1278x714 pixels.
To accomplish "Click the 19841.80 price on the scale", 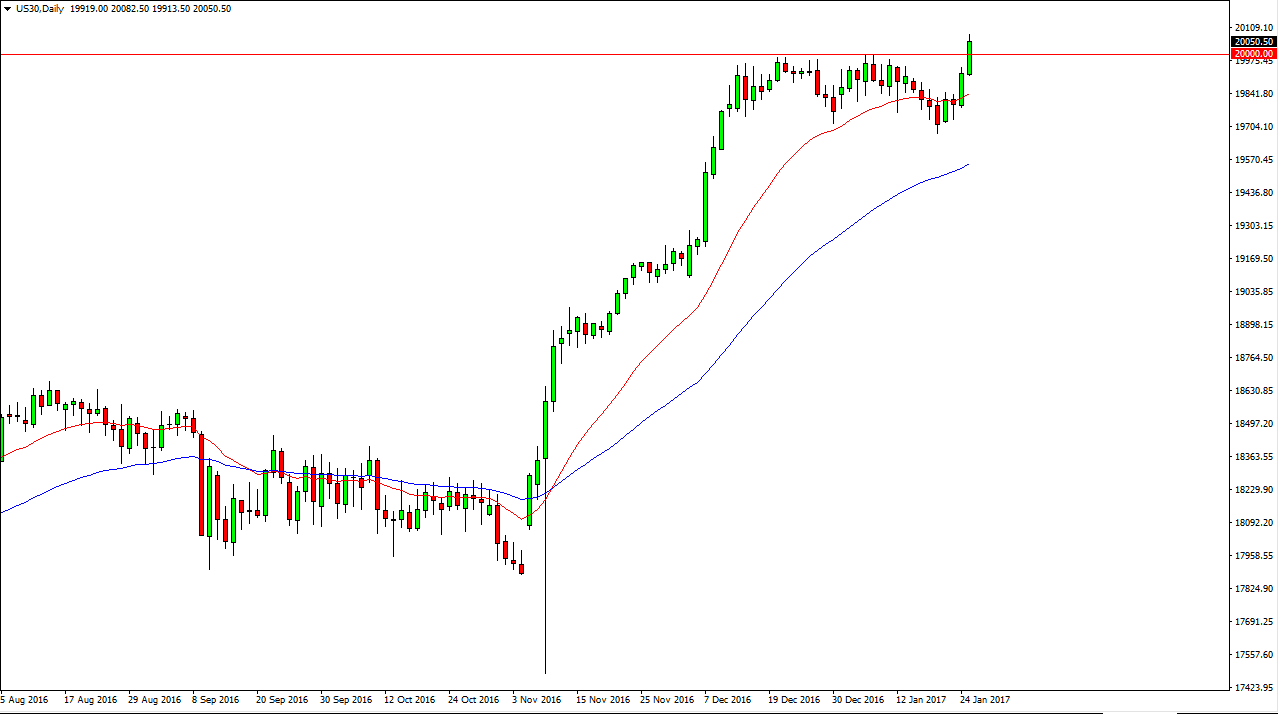I will pos(1253,94).
